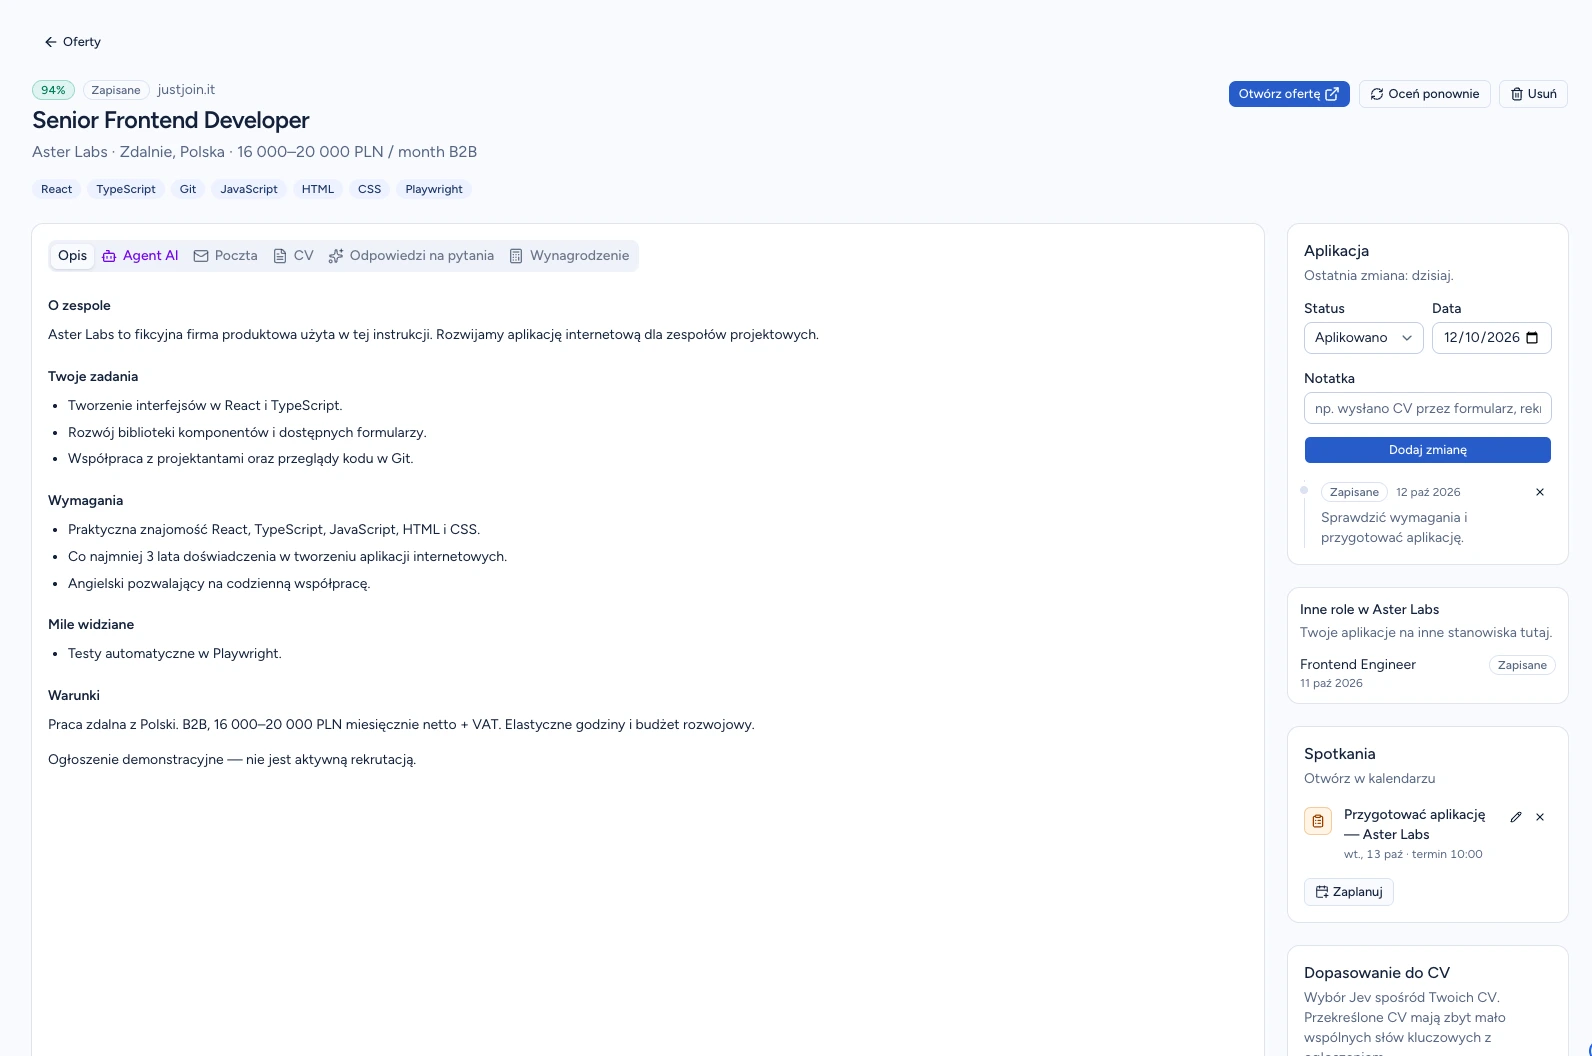Image resolution: width=1592 pixels, height=1056 pixels.
Task: Open the calendar picker in date field
Action: (1532, 338)
